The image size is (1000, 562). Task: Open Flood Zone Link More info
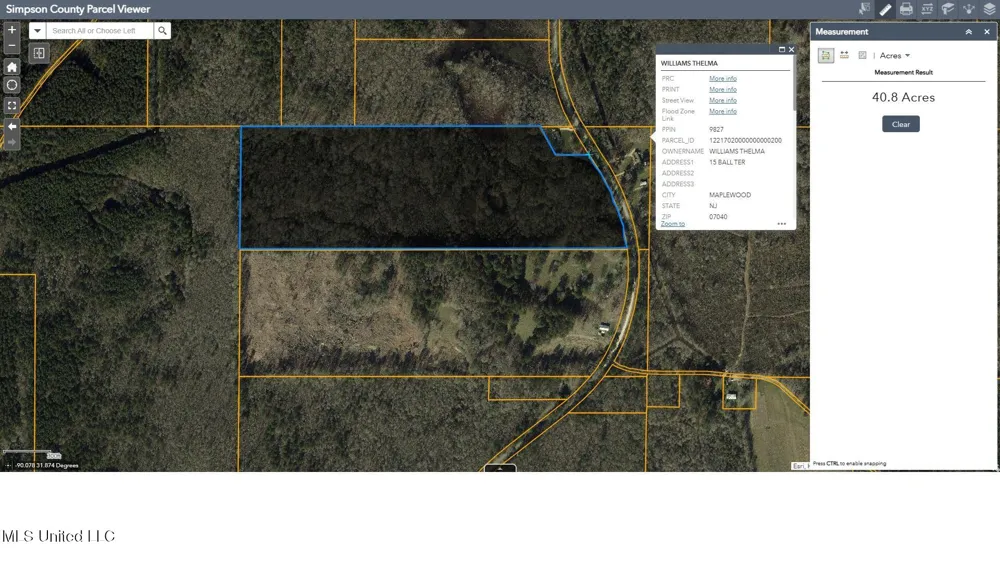(x=723, y=111)
